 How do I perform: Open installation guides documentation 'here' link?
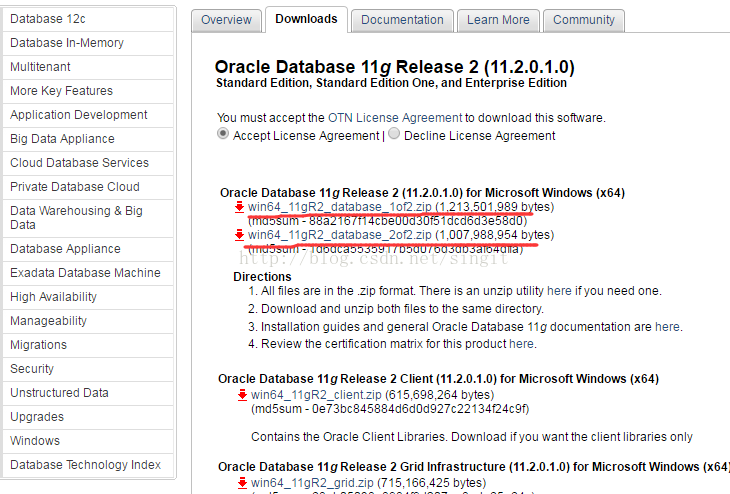(667, 327)
